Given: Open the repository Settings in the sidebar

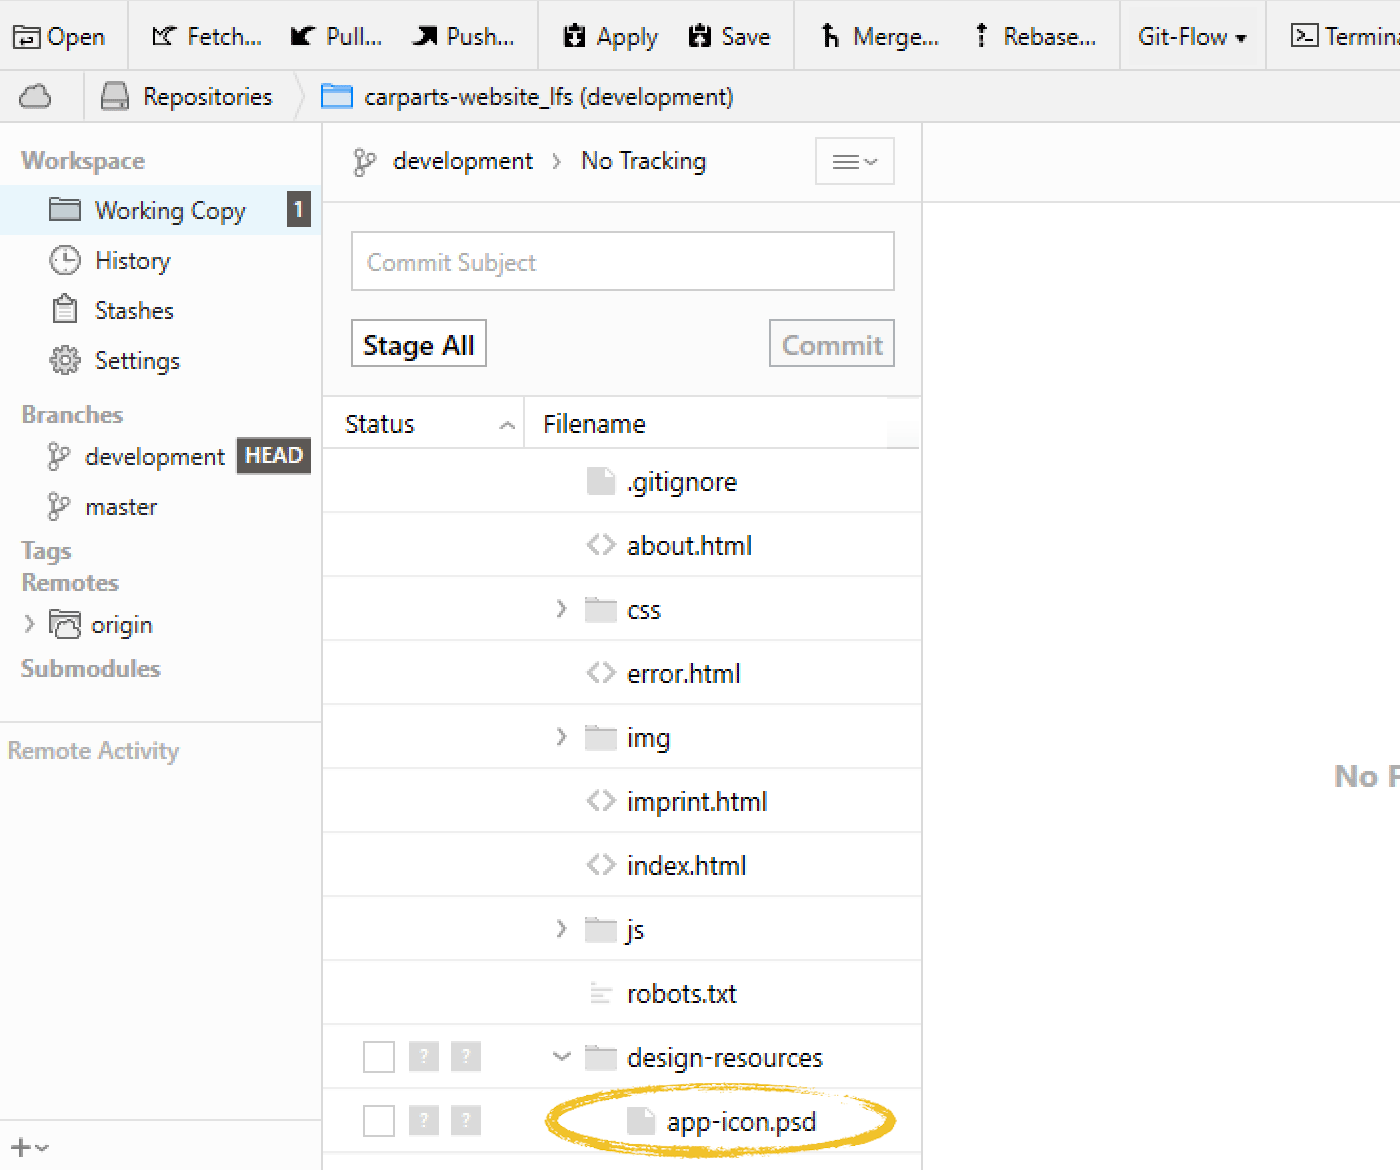Looking at the screenshot, I should (x=137, y=360).
